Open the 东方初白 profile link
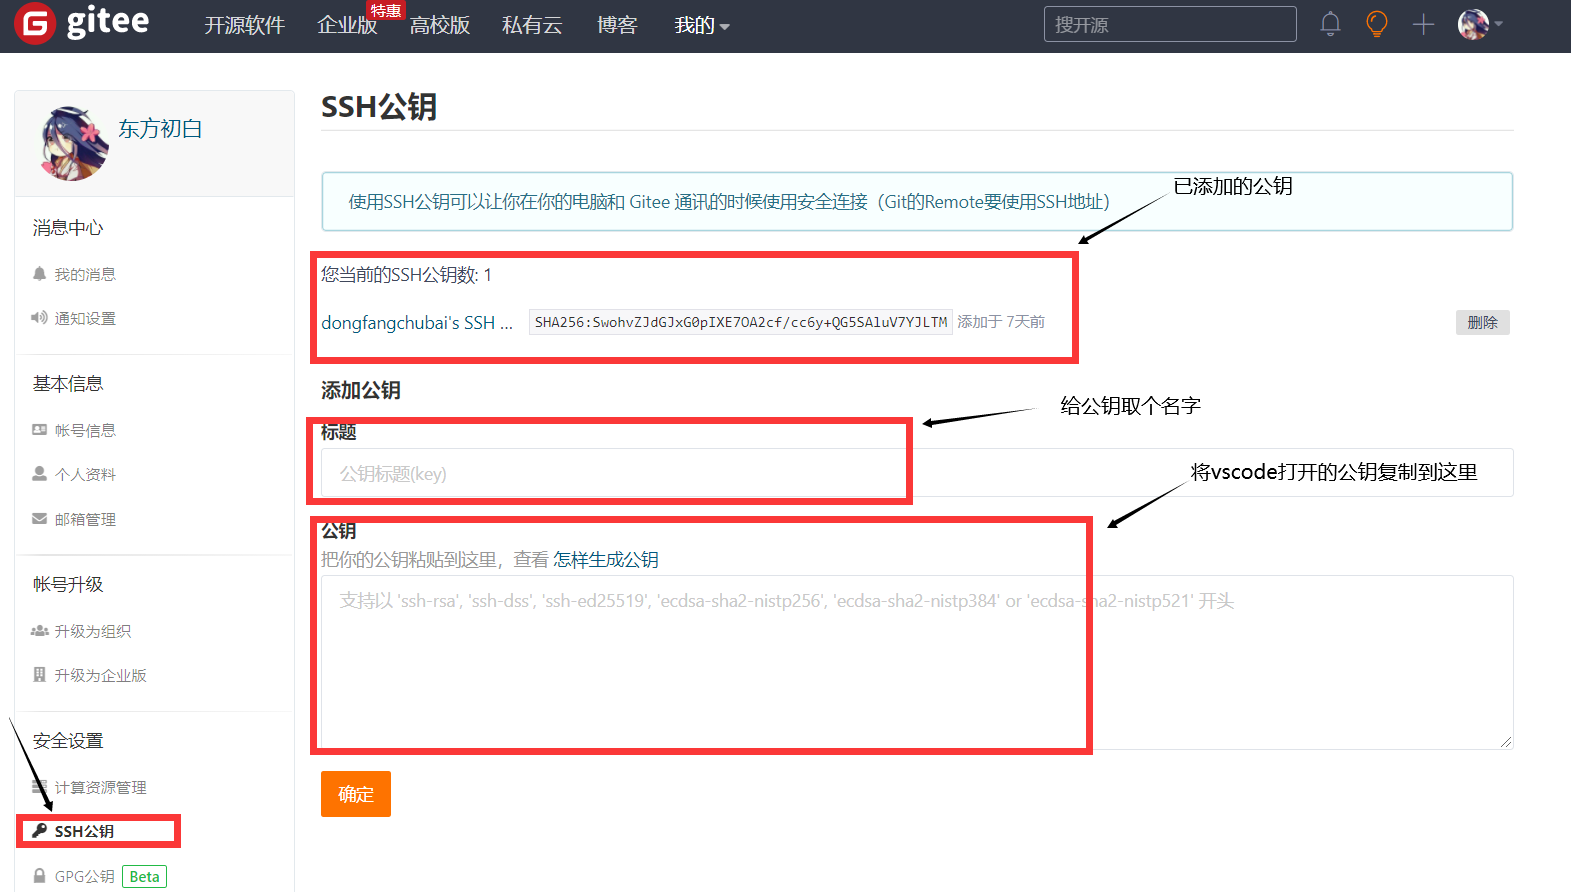This screenshot has width=1571, height=892. coord(160,129)
